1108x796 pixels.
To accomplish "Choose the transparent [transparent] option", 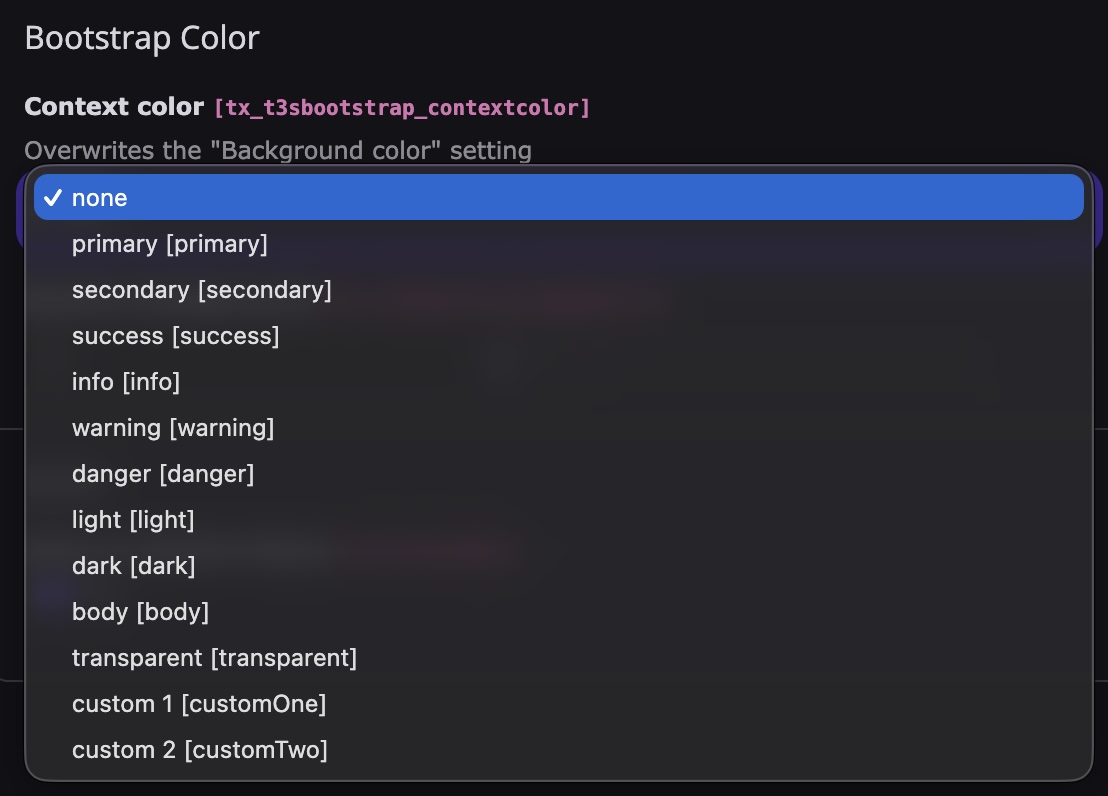I will [214, 658].
